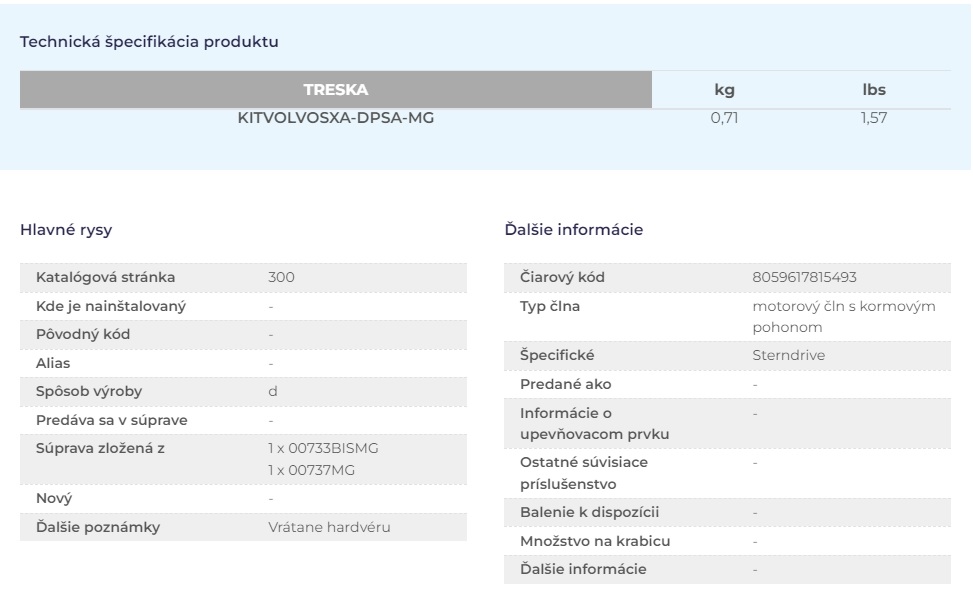The image size is (973, 596).
Task: Click the Čiarový kód row label
Action: (x=562, y=278)
